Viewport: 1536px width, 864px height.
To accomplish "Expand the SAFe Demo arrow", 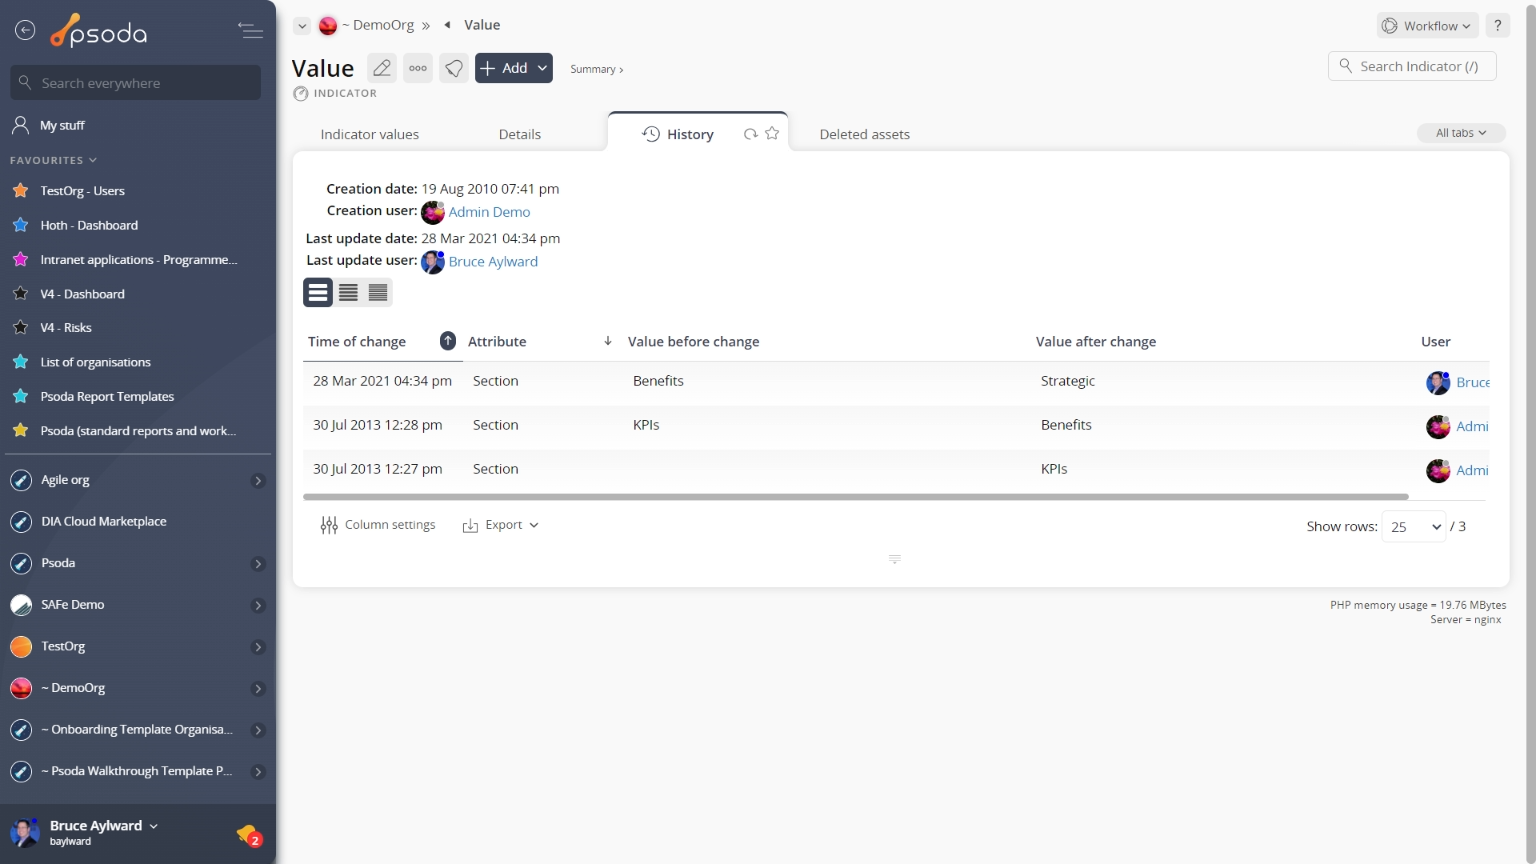I will 258,606.
